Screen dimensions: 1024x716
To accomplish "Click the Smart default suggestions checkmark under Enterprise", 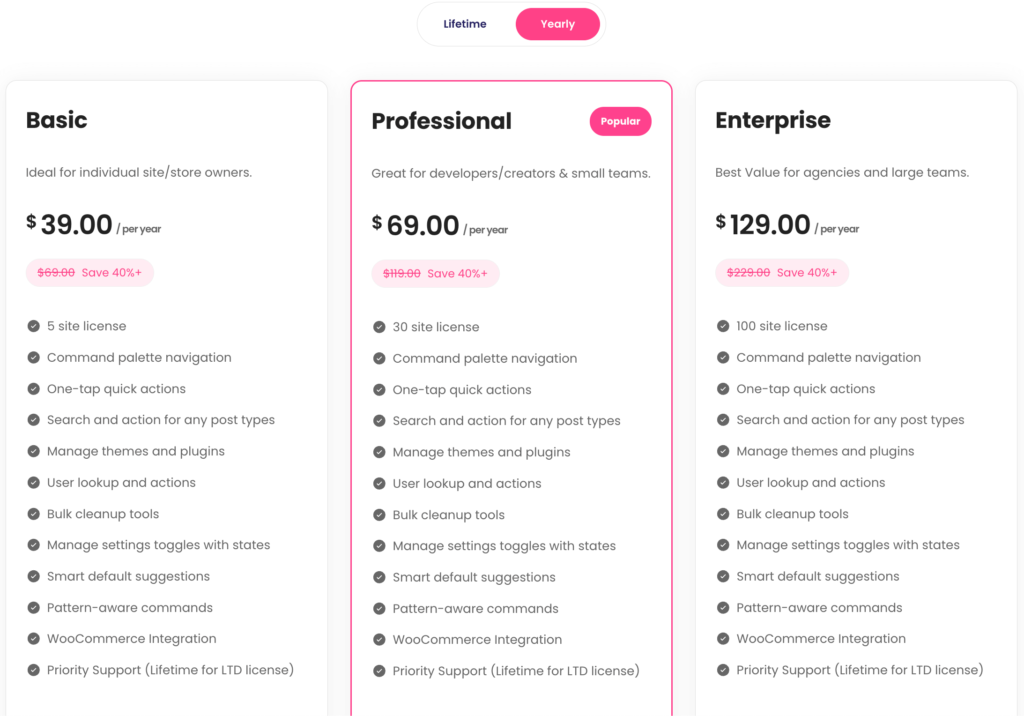I will pyautogui.click(x=723, y=577).
